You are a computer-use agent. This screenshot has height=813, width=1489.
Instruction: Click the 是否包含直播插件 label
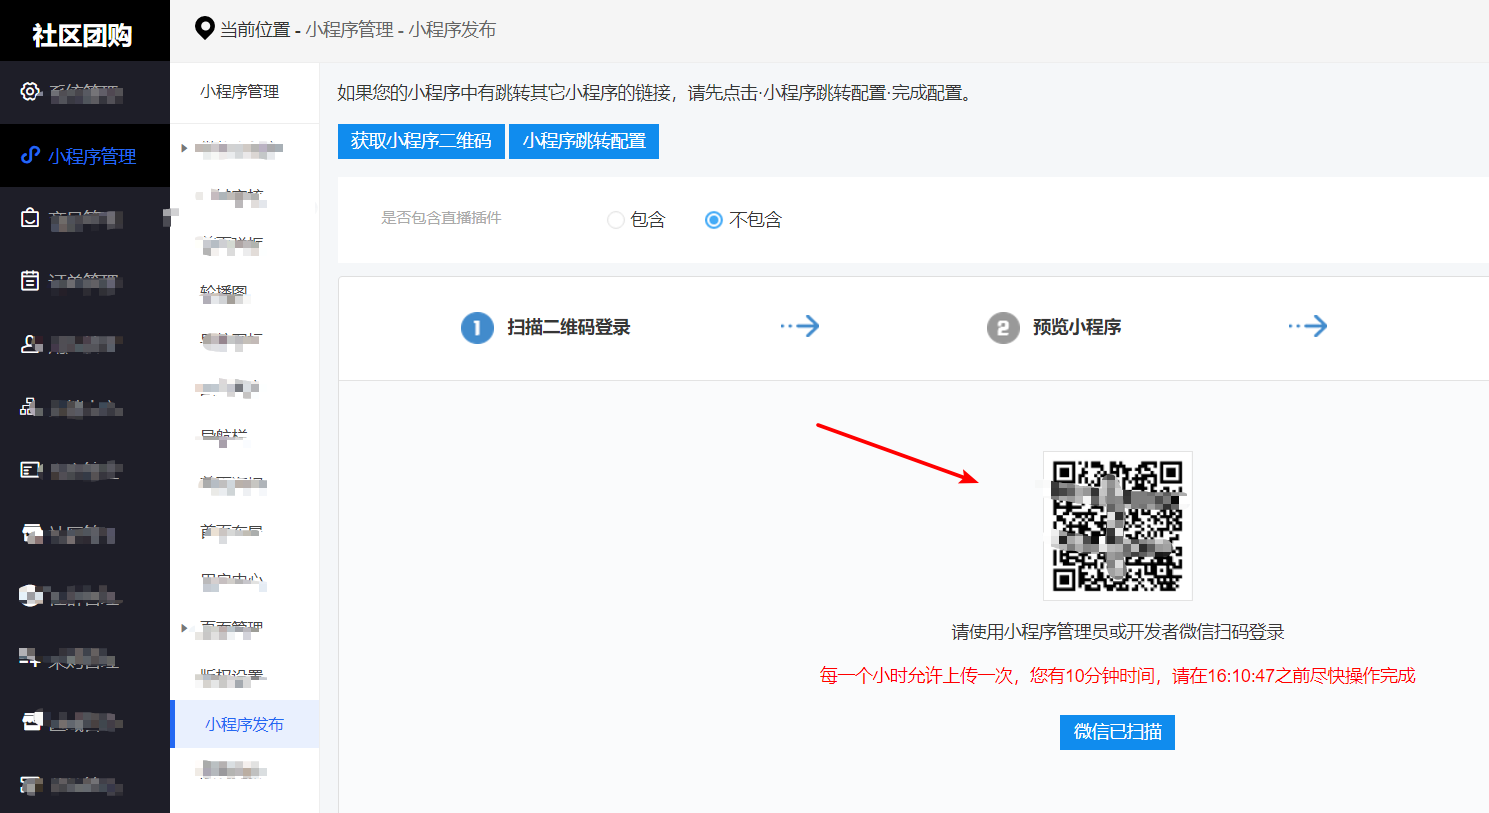pyautogui.click(x=441, y=218)
